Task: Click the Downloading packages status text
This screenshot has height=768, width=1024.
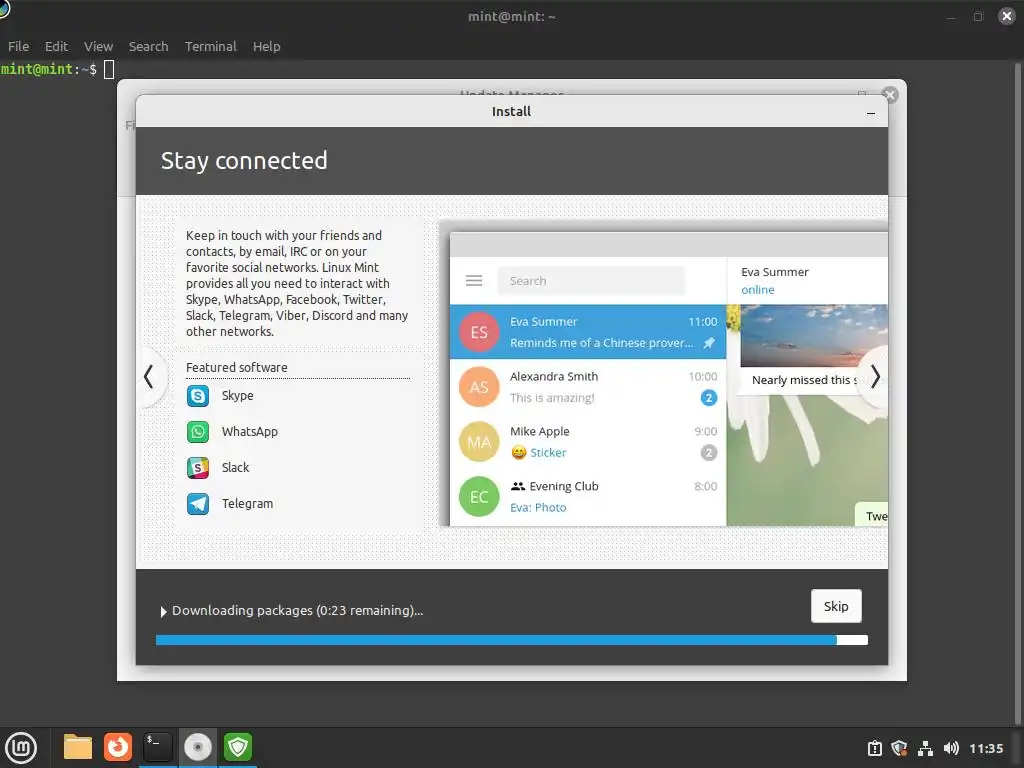Action: (x=297, y=611)
